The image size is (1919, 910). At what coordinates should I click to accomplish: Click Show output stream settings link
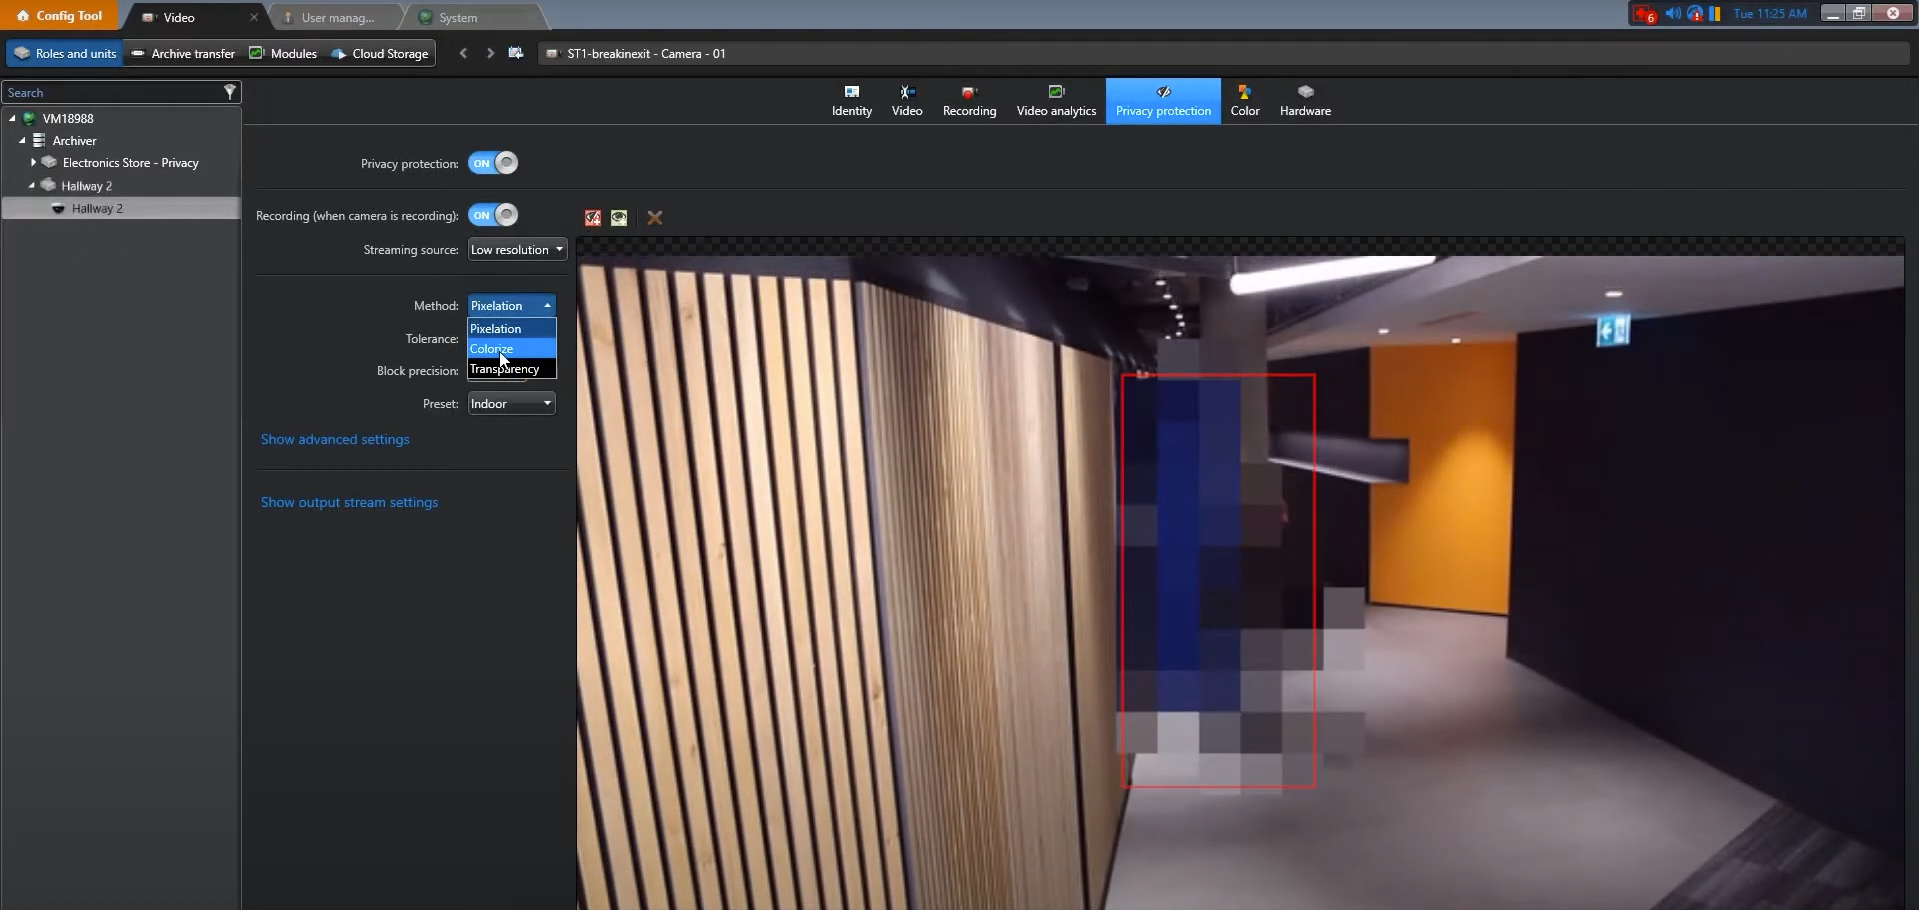(x=349, y=502)
